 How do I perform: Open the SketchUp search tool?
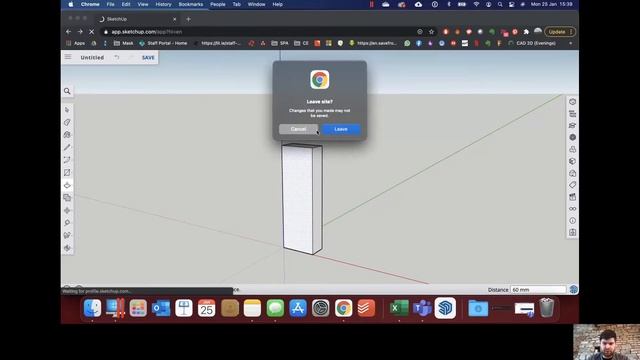(x=67, y=91)
